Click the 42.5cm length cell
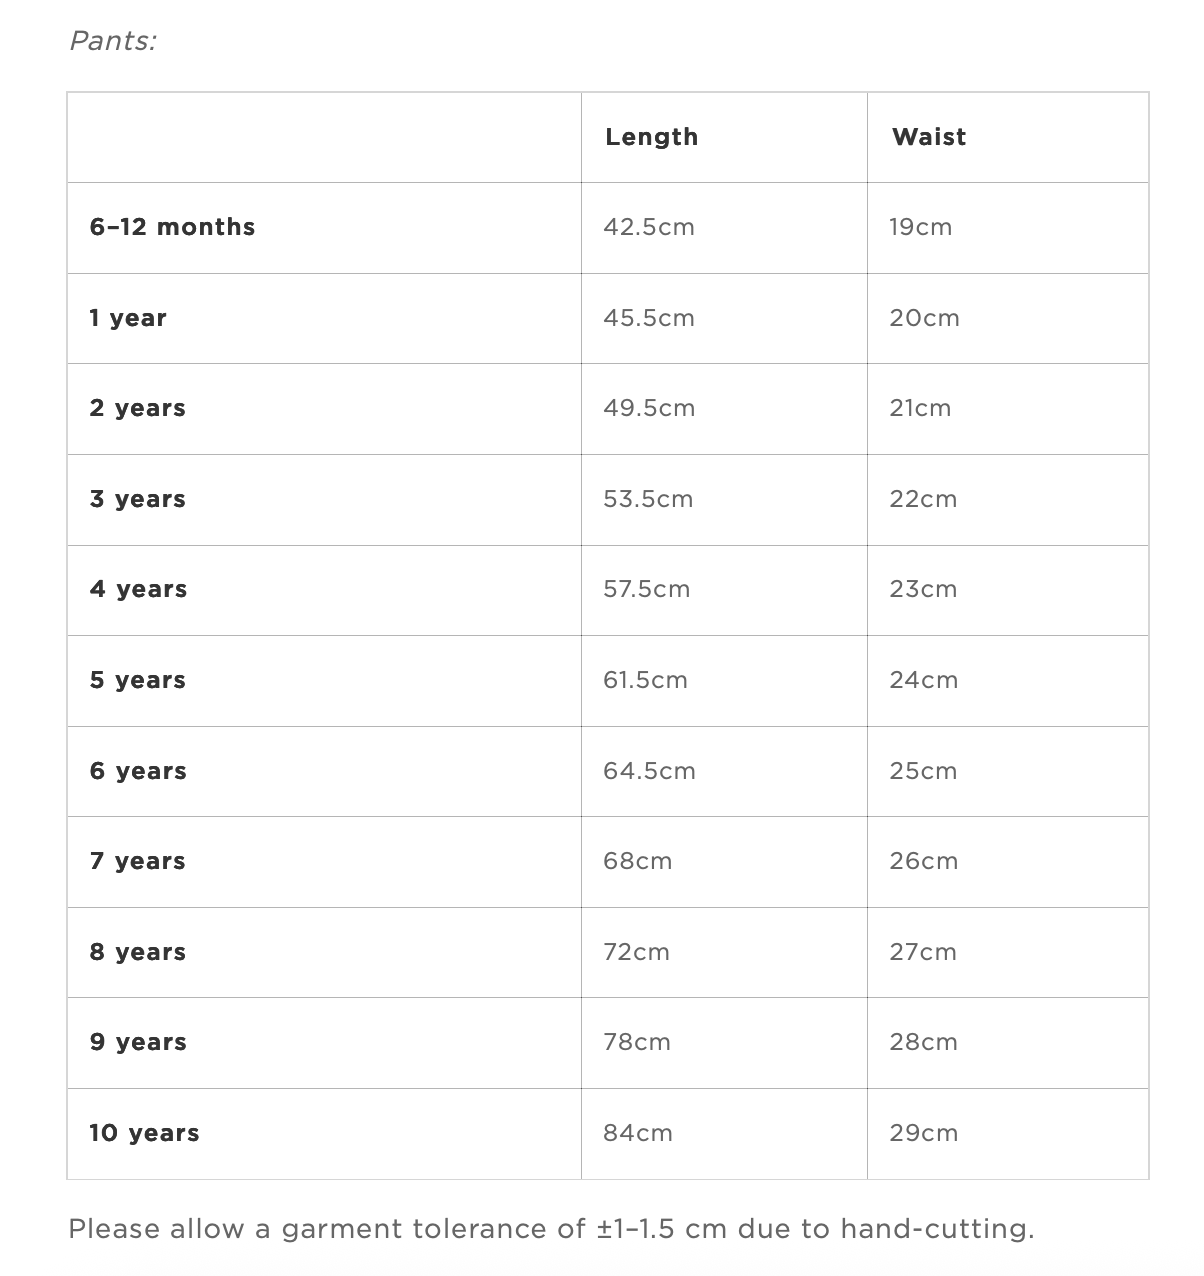The image size is (1204, 1276). point(648,227)
